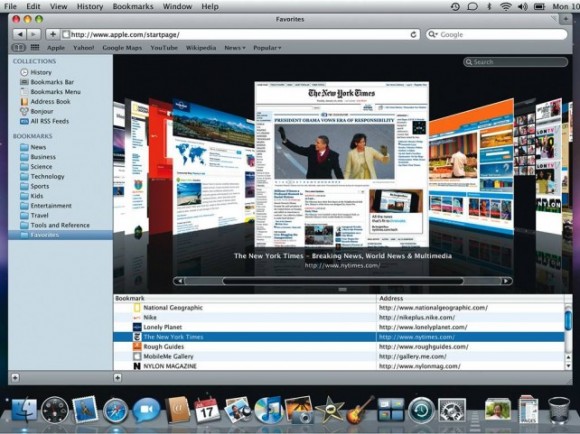Click Cover Flow left scroll arrow

pyautogui.click(x=179, y=281)
